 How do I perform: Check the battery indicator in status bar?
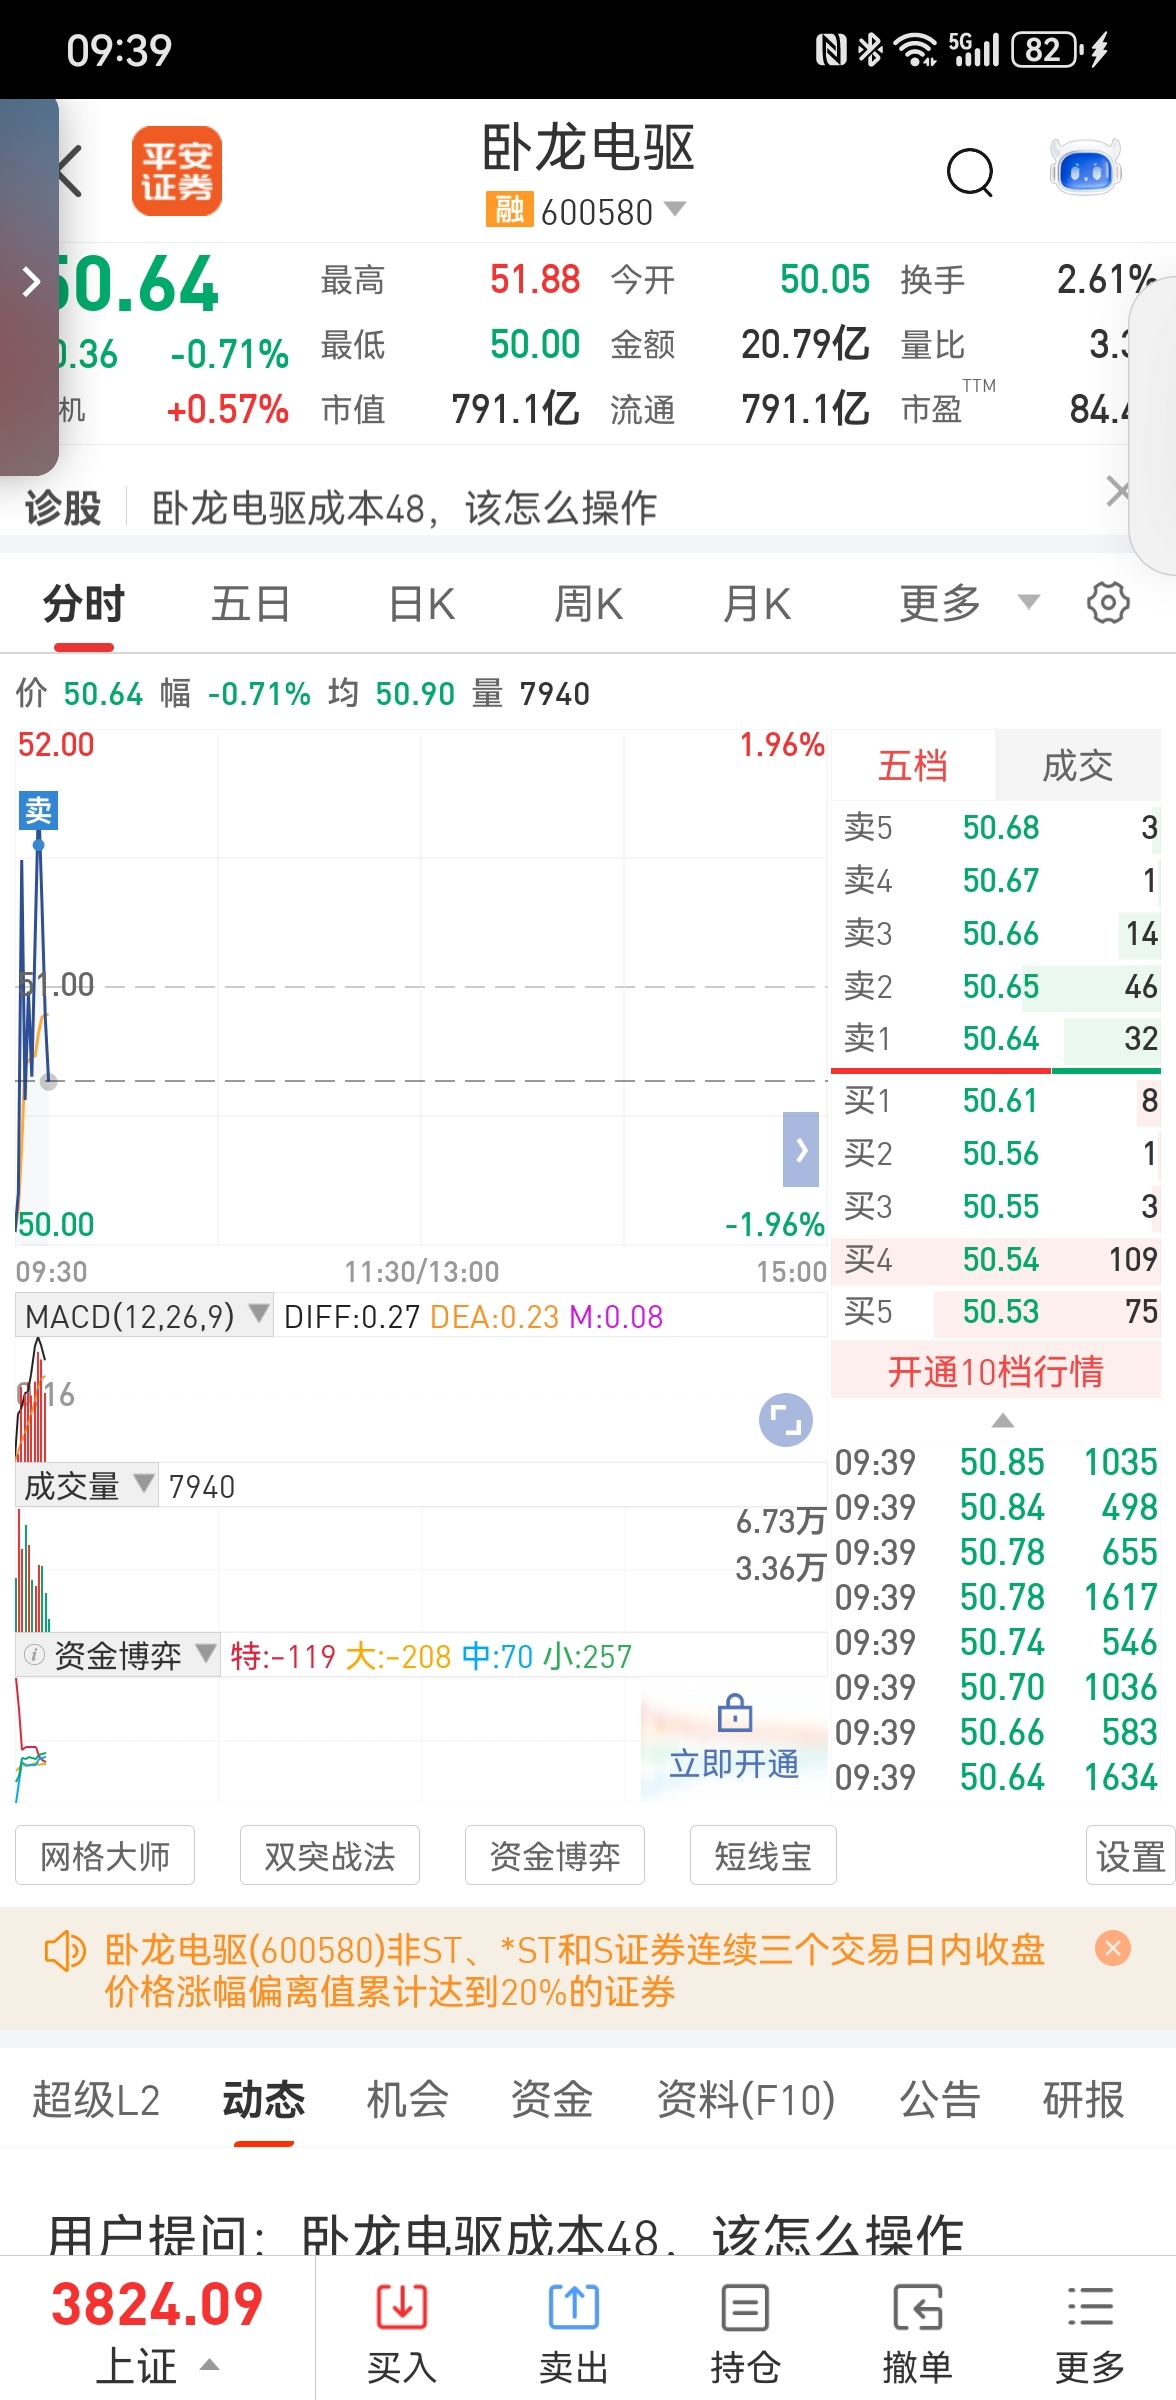click(1046, 49)
